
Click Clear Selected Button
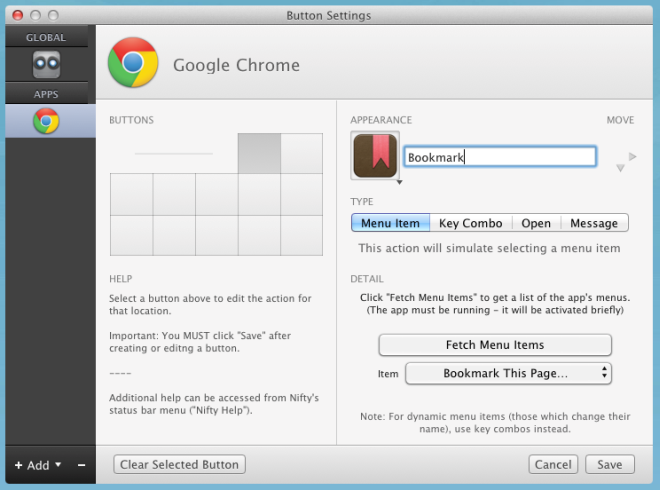coord(179,464)
